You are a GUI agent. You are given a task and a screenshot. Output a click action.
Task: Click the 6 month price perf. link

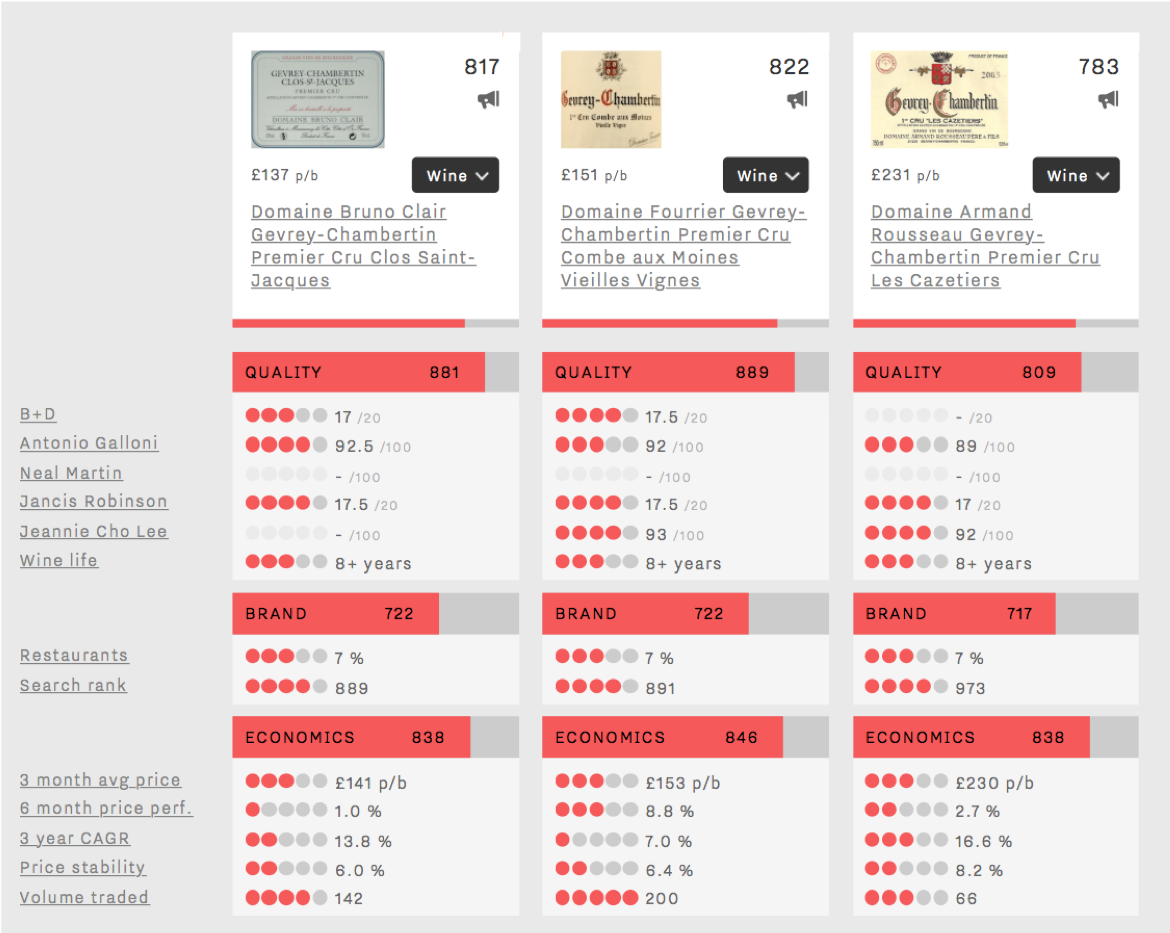tap(106, 808)
